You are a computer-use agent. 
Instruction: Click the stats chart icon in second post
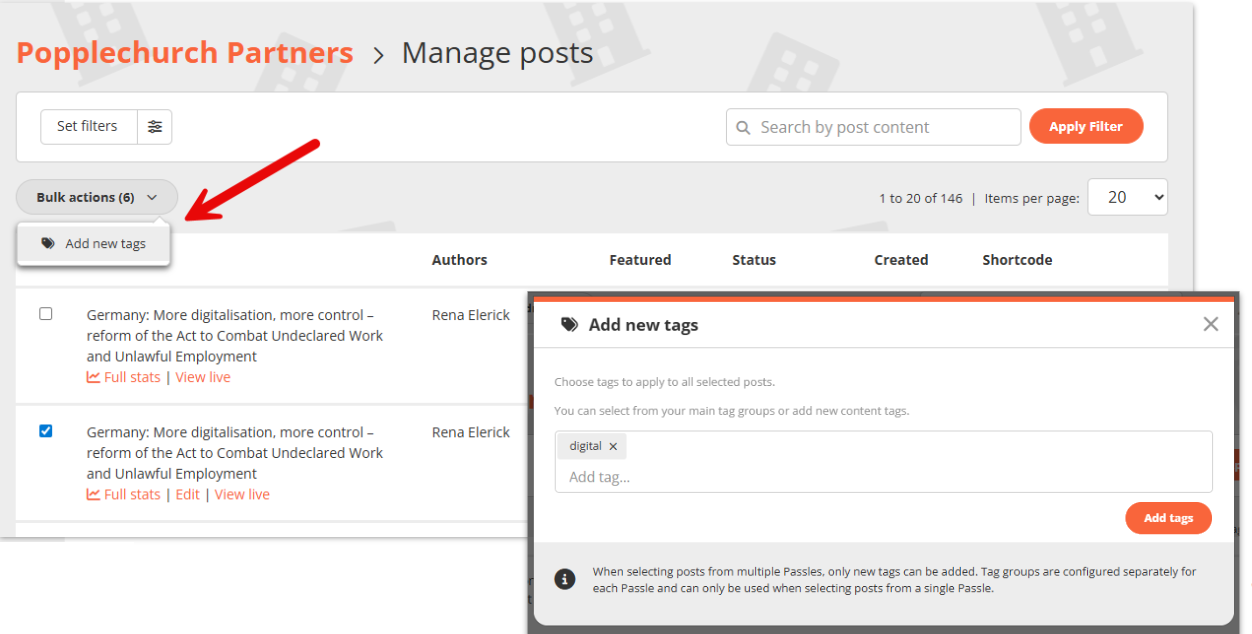(93, 495)
